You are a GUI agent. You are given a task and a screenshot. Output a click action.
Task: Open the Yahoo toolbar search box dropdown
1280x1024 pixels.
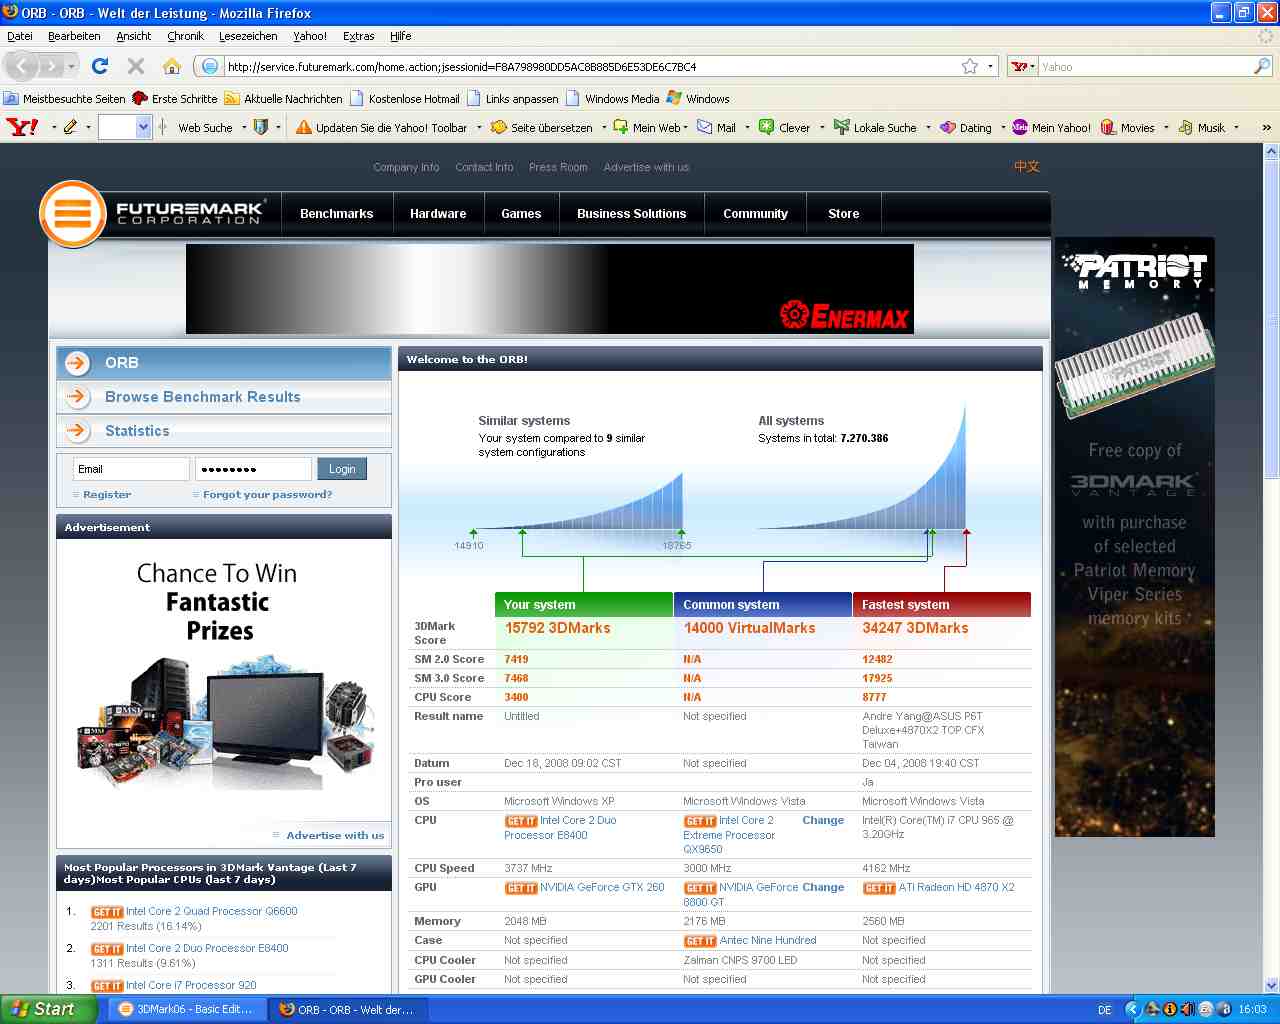(143, 127)
